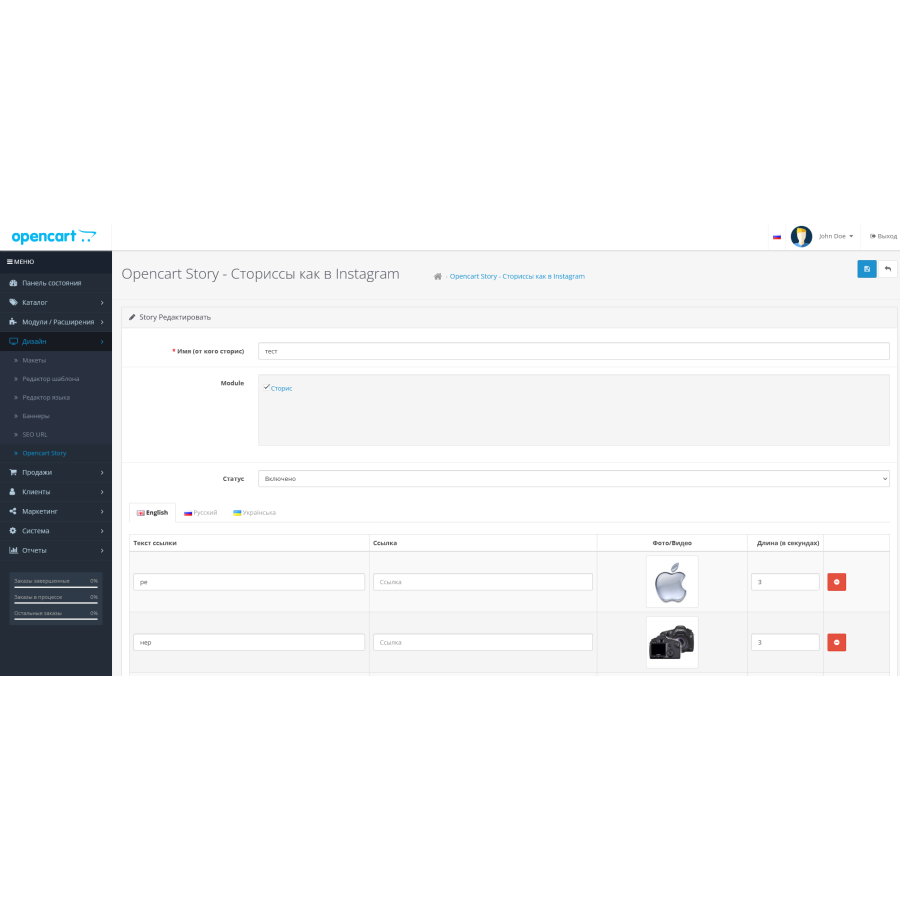Click the home breadcrumb icon
The width and height of the screenshot is (900, 900).
click(x=437, y=277)
